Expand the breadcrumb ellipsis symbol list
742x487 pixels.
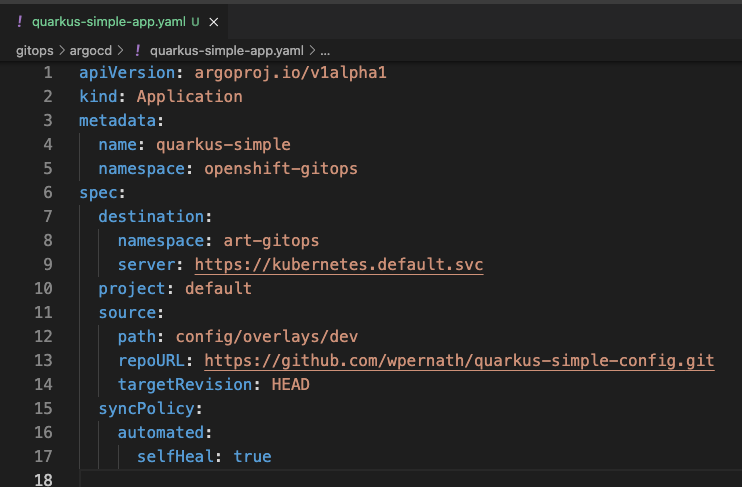[x=325, y=51]
